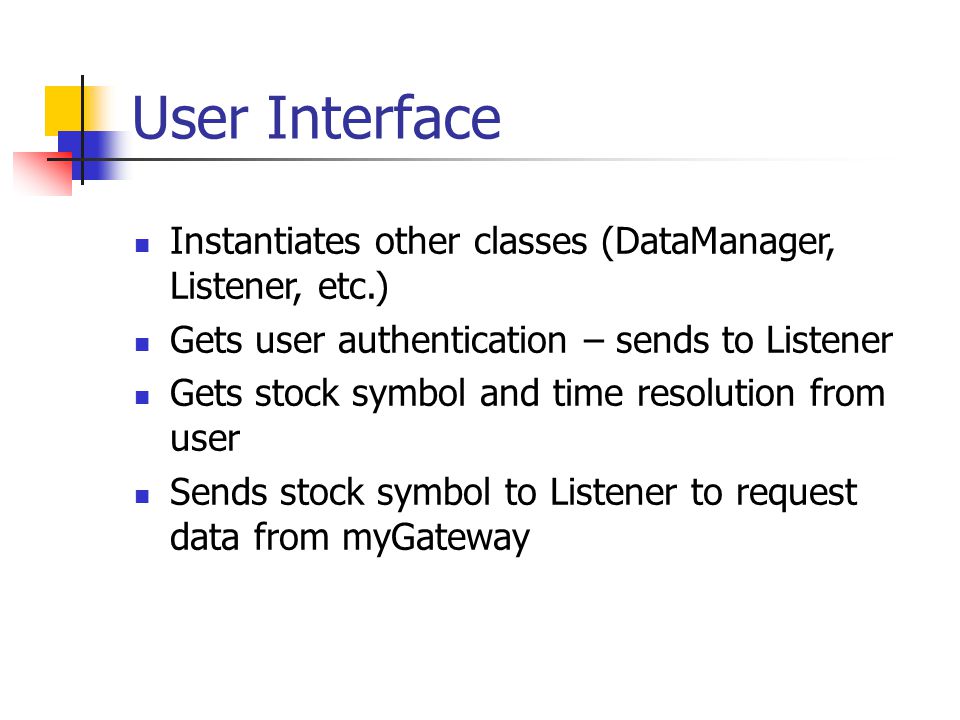
Task: Click the bullet marker before "Gets user authentication"
Action: tap(142, 344)
